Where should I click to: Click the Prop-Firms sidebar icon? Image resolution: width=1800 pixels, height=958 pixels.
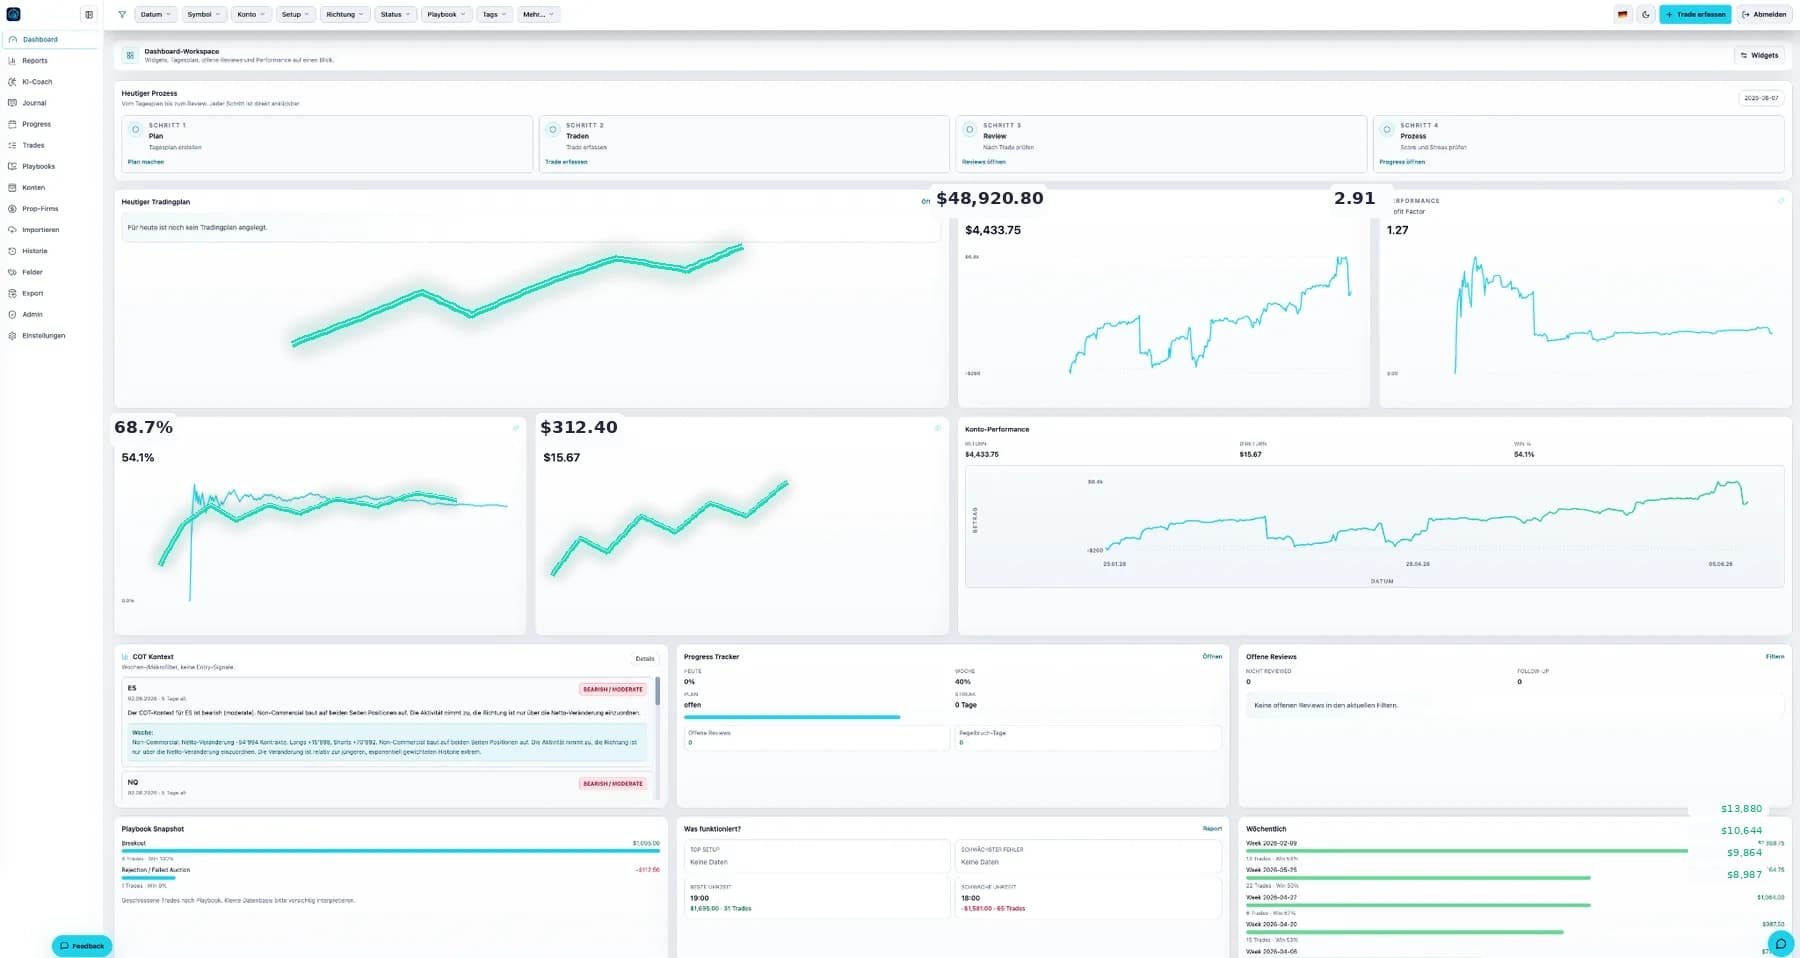point(12,208)
